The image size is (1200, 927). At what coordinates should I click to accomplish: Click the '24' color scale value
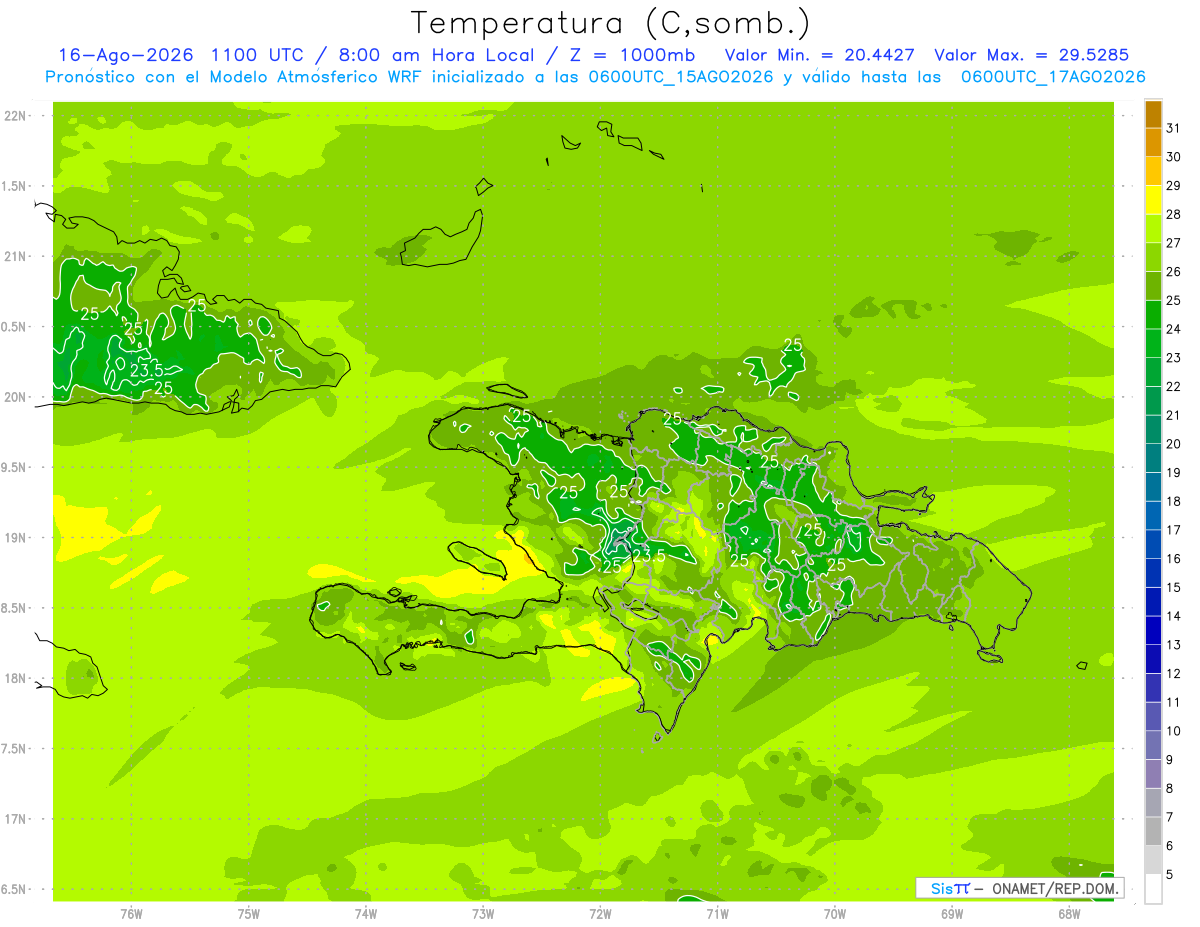1174,329
